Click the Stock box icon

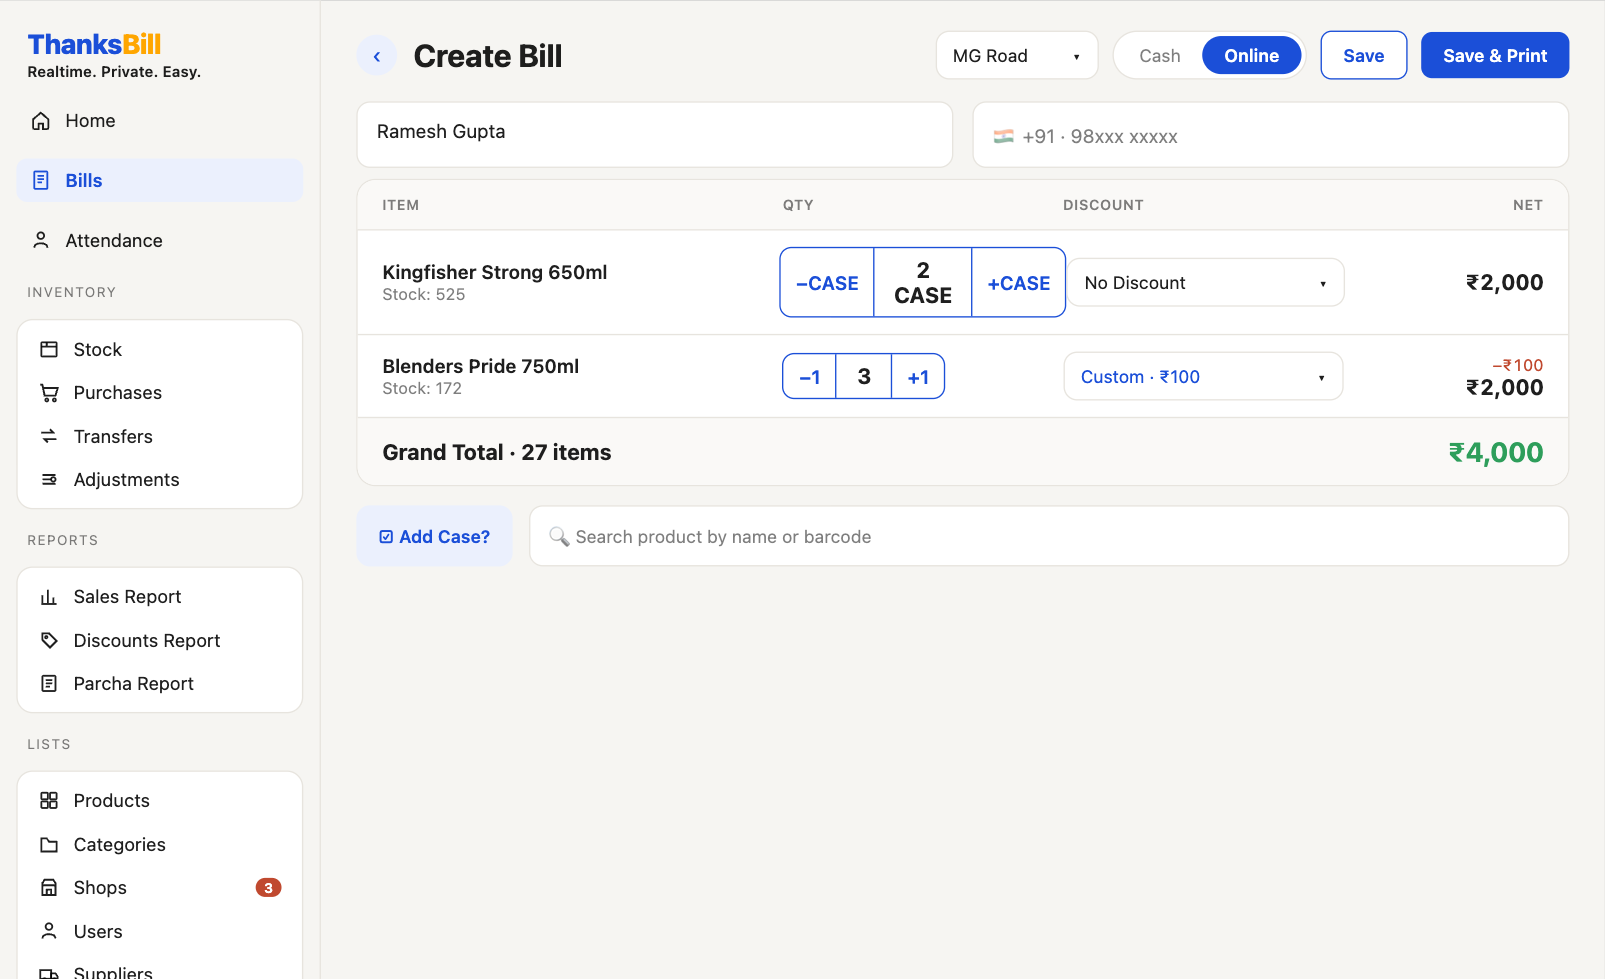point(49,349)
